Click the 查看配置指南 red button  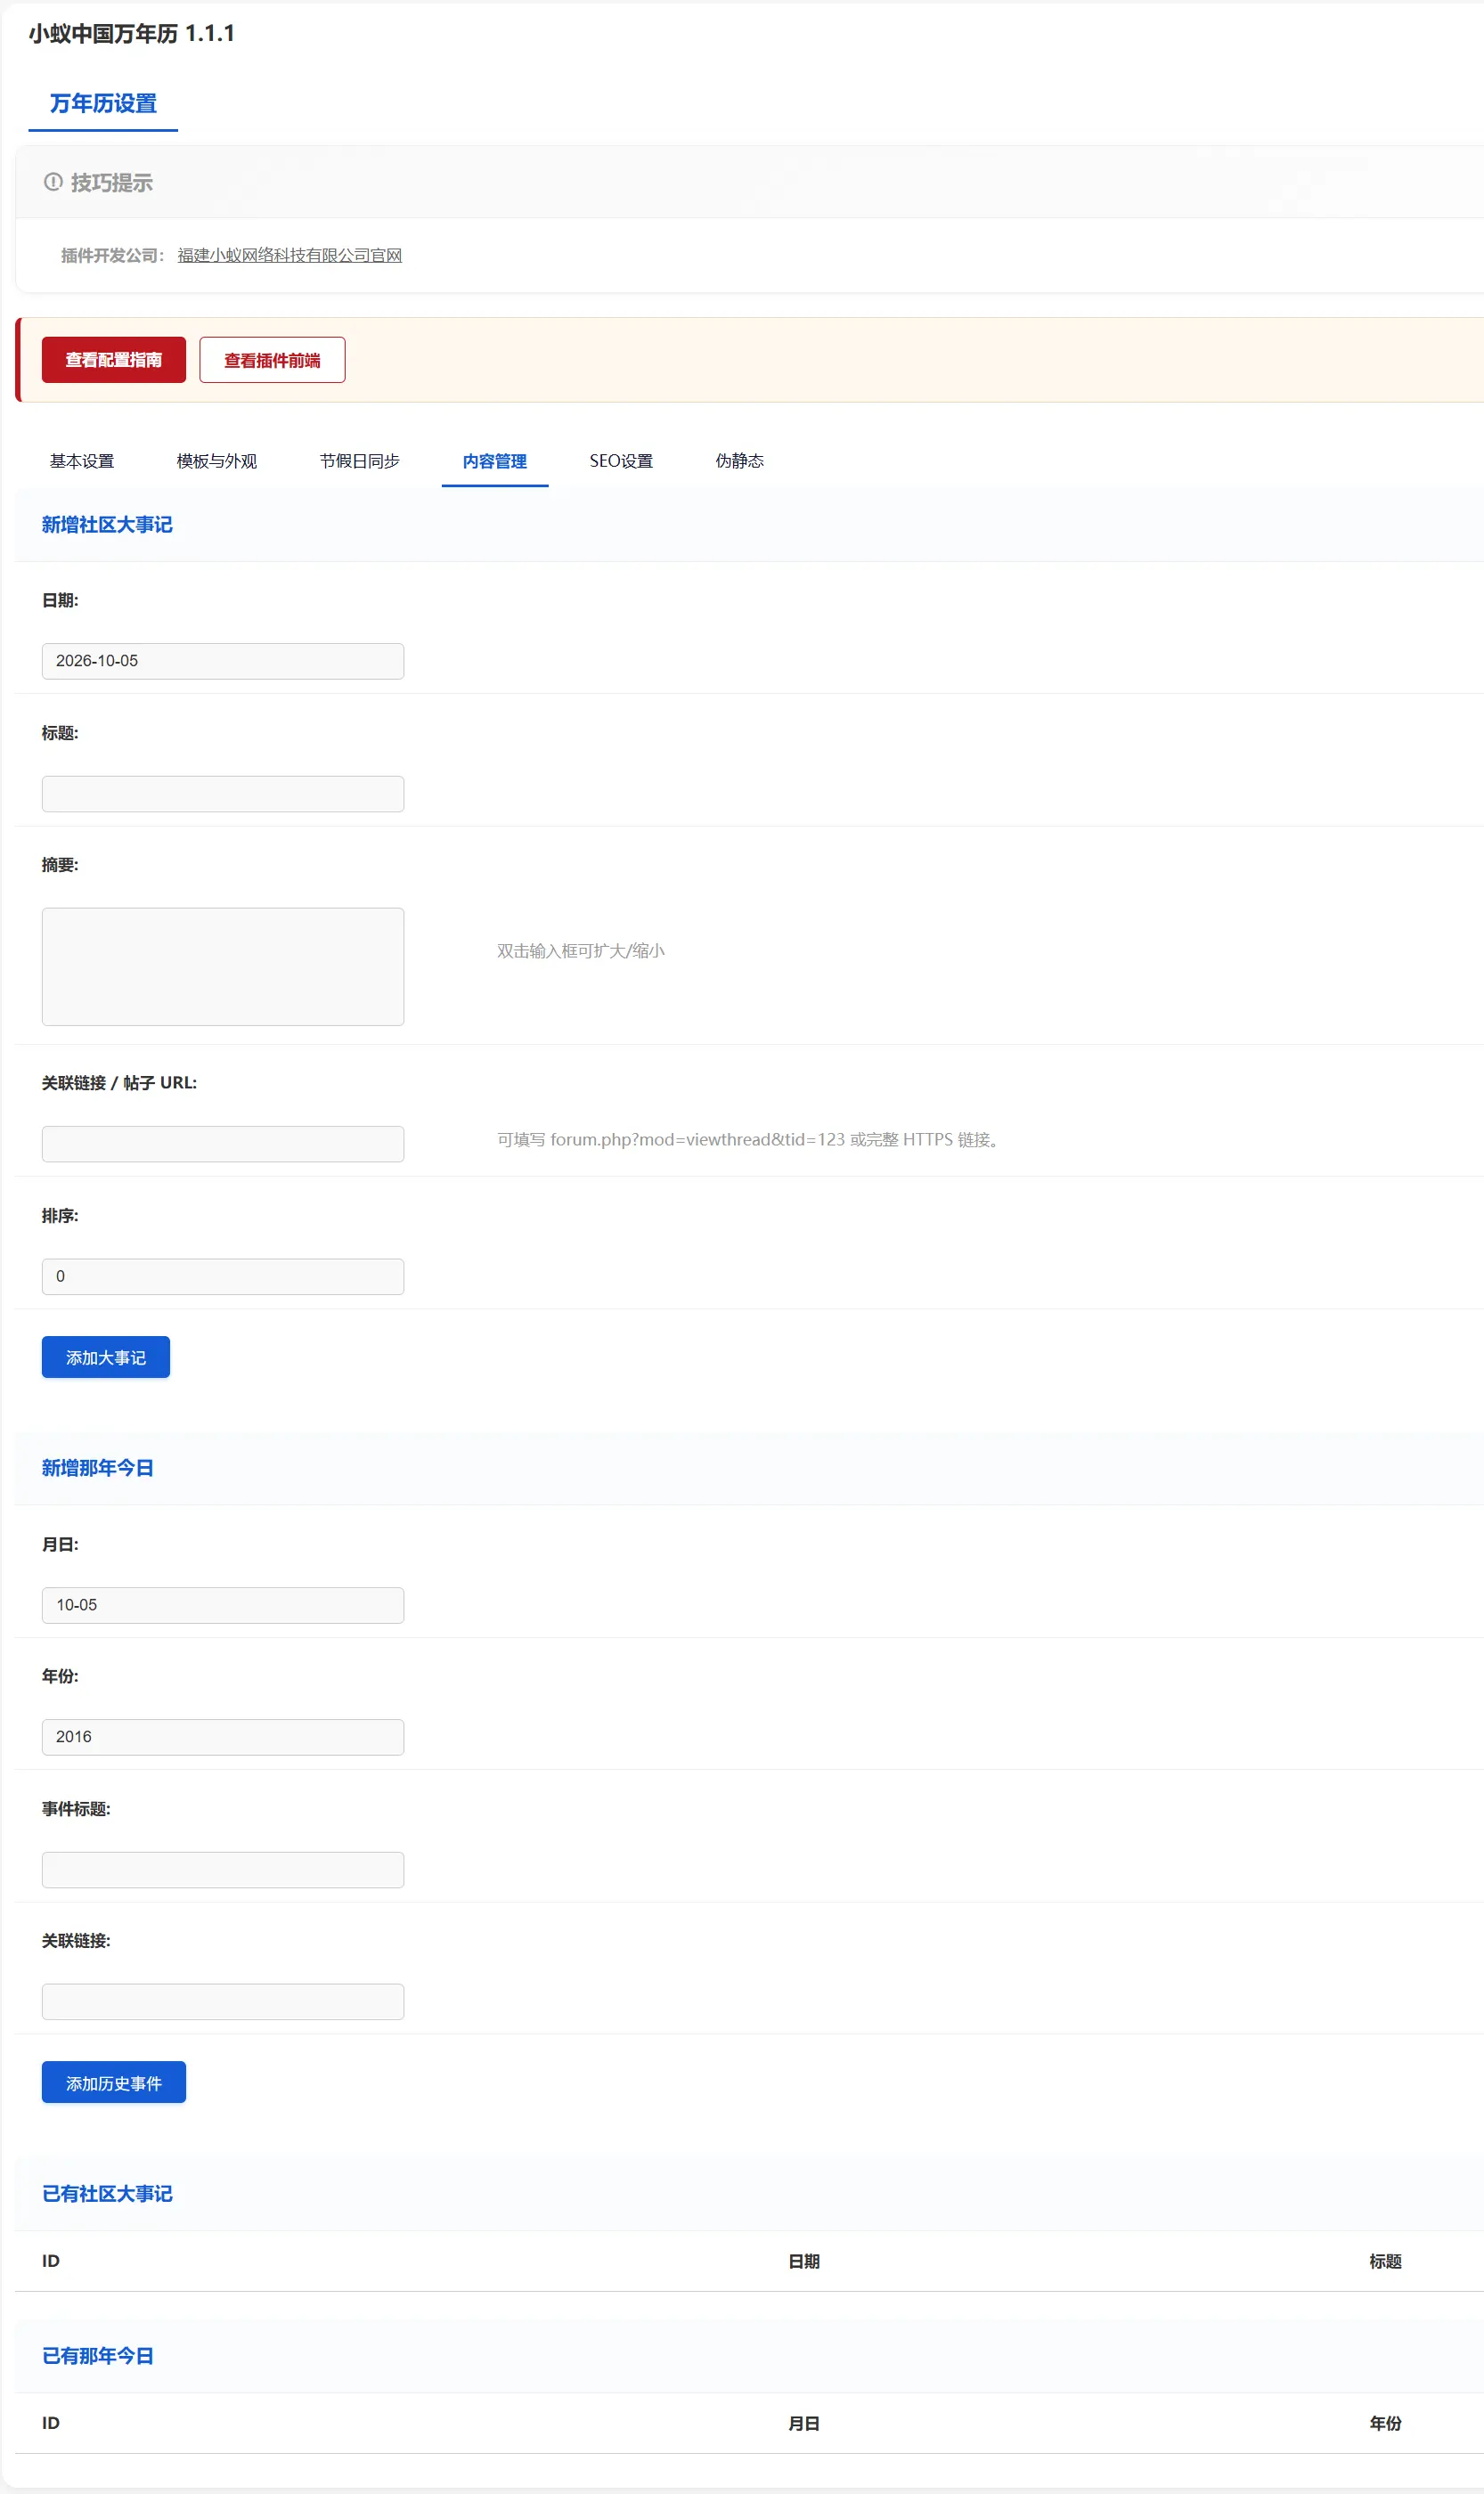(x=114, y=360)
